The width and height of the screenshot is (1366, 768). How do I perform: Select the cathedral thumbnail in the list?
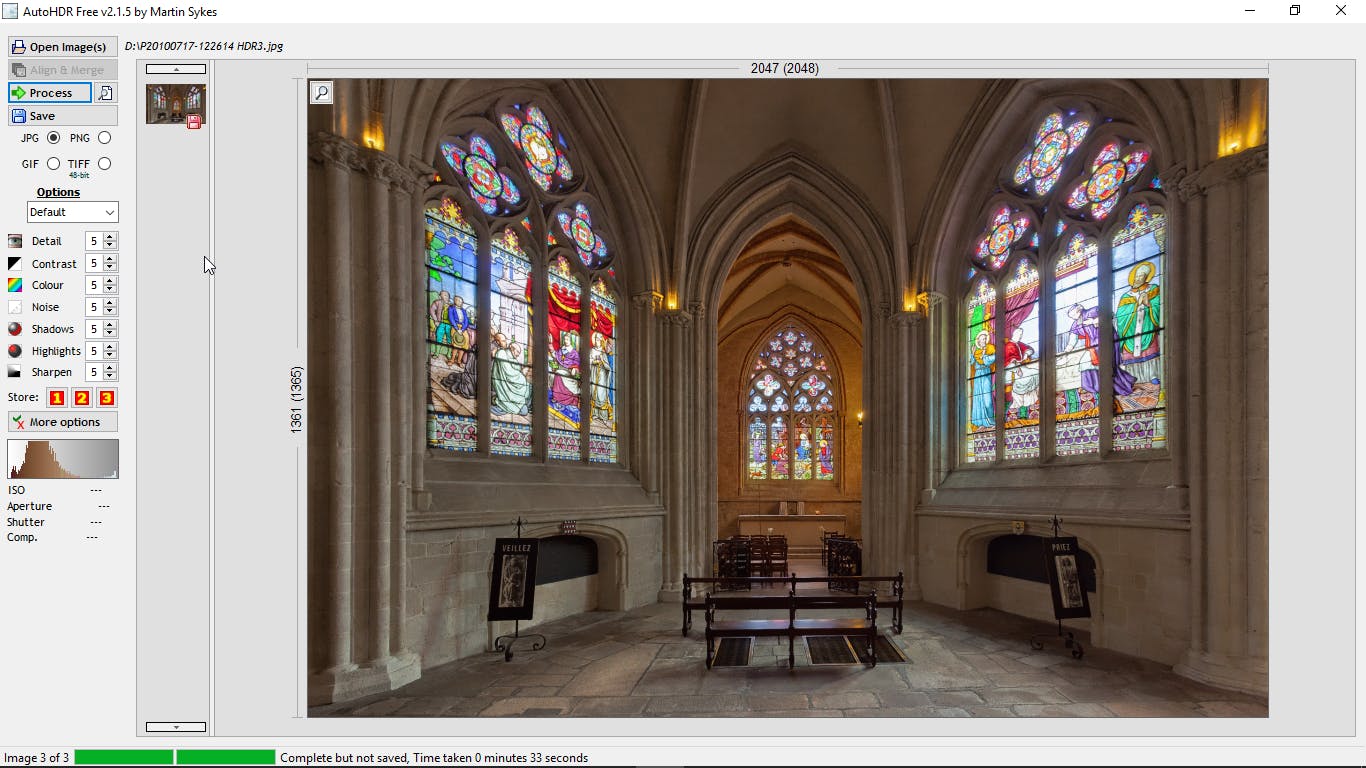coord(176,104)
